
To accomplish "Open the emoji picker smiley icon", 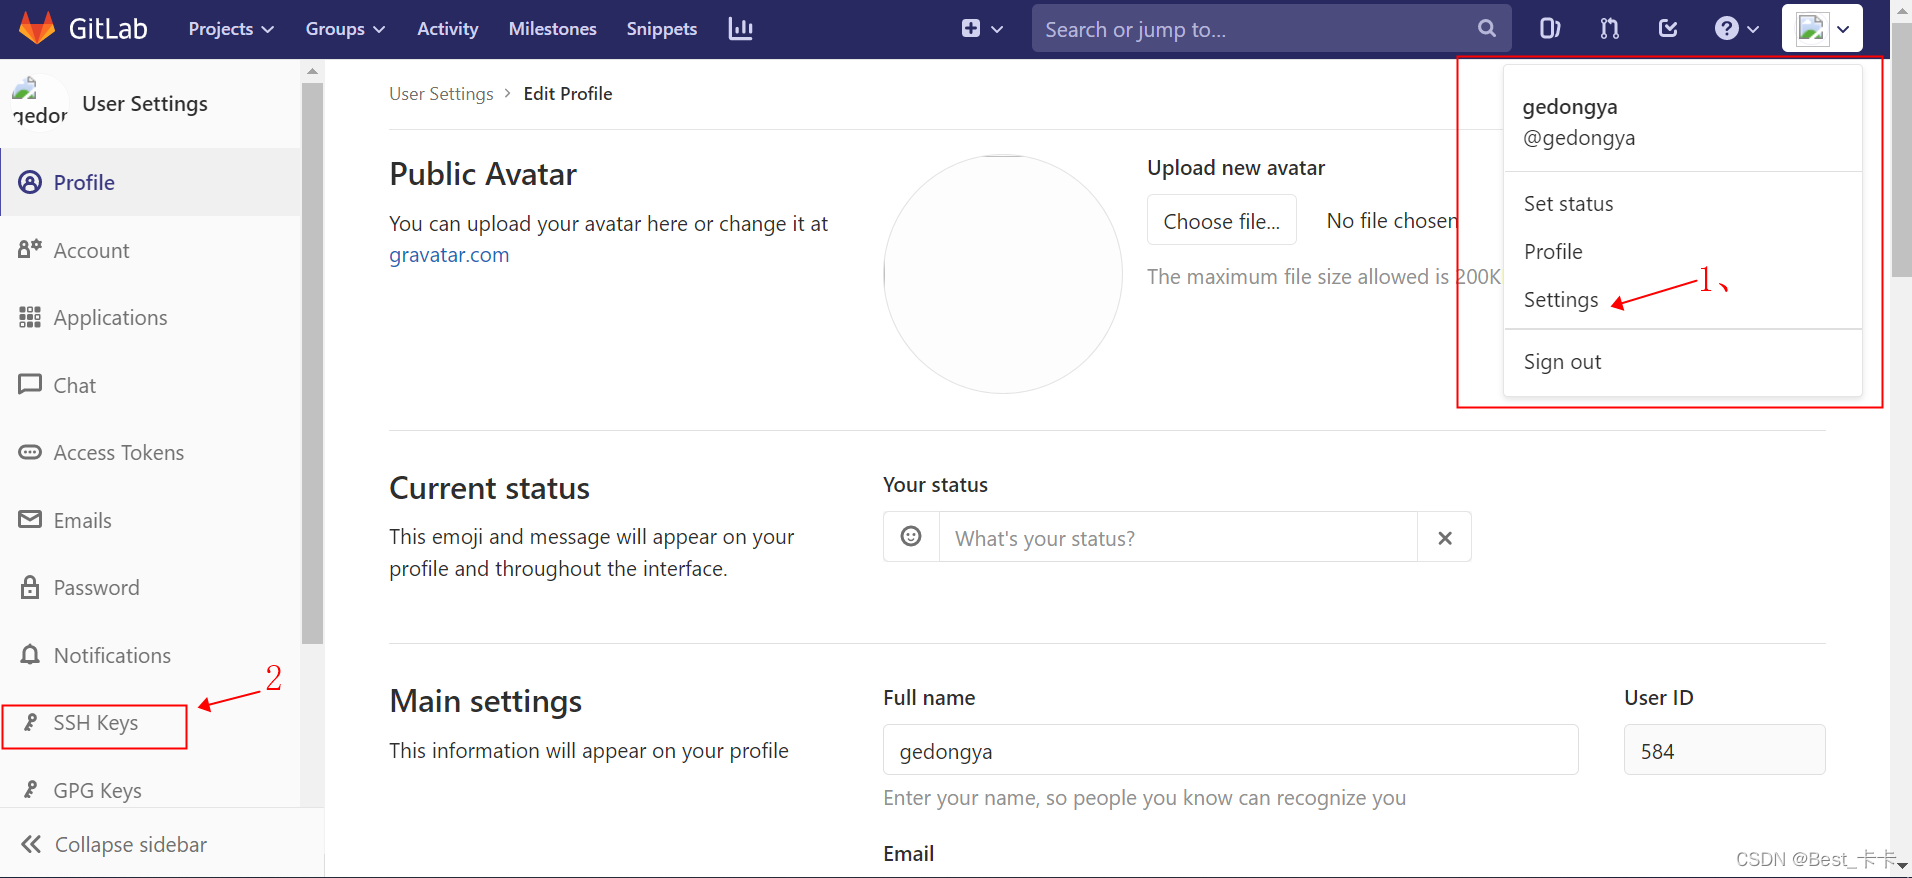I will (911, 537).
